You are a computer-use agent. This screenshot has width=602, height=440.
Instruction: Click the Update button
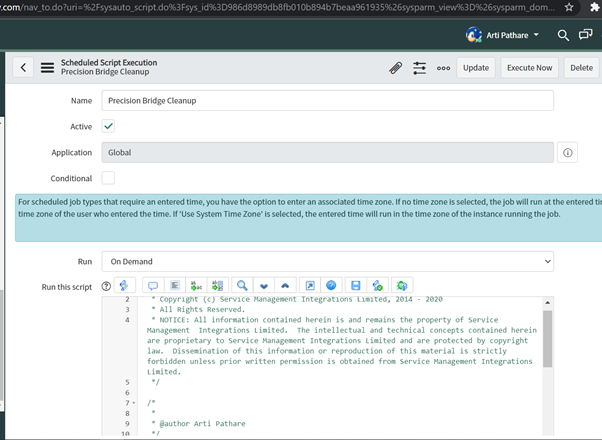click(x=476, y=68)
